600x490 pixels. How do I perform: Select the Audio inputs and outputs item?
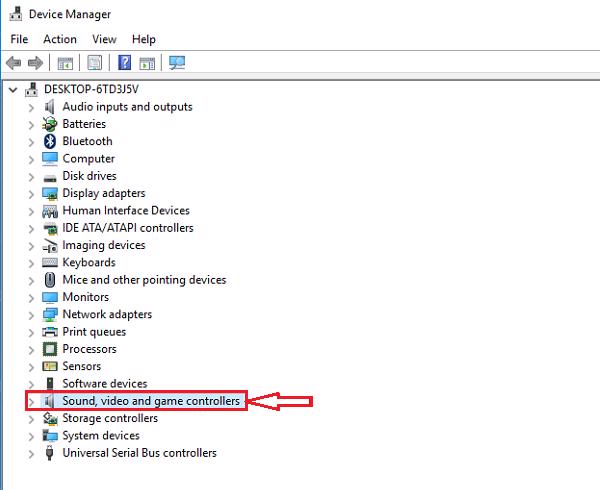click(x=127, y=107)
